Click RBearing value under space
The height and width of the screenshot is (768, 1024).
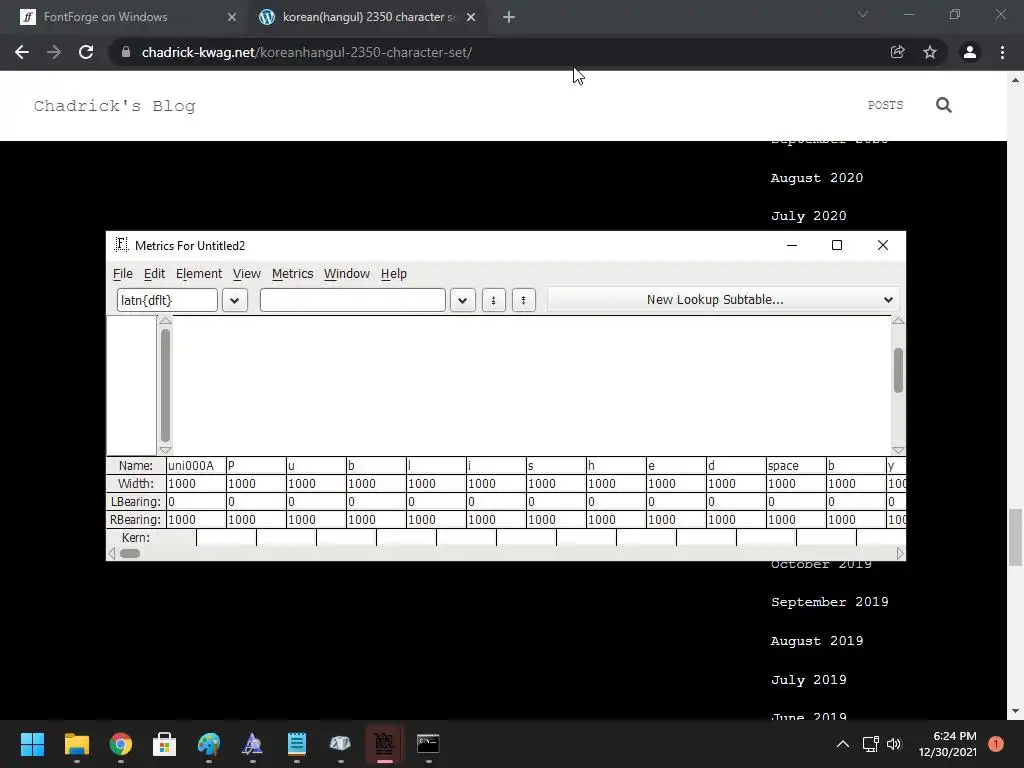795,520
